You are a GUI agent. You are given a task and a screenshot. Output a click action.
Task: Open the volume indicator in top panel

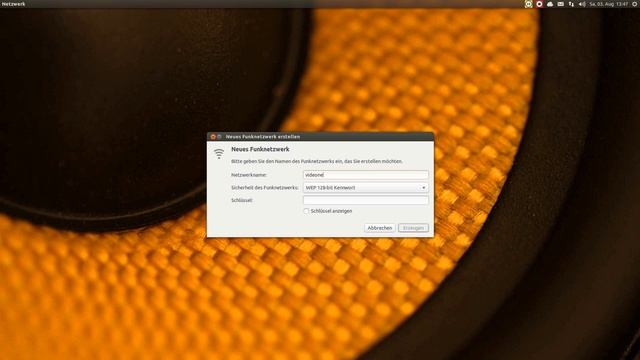click(582, 4)
